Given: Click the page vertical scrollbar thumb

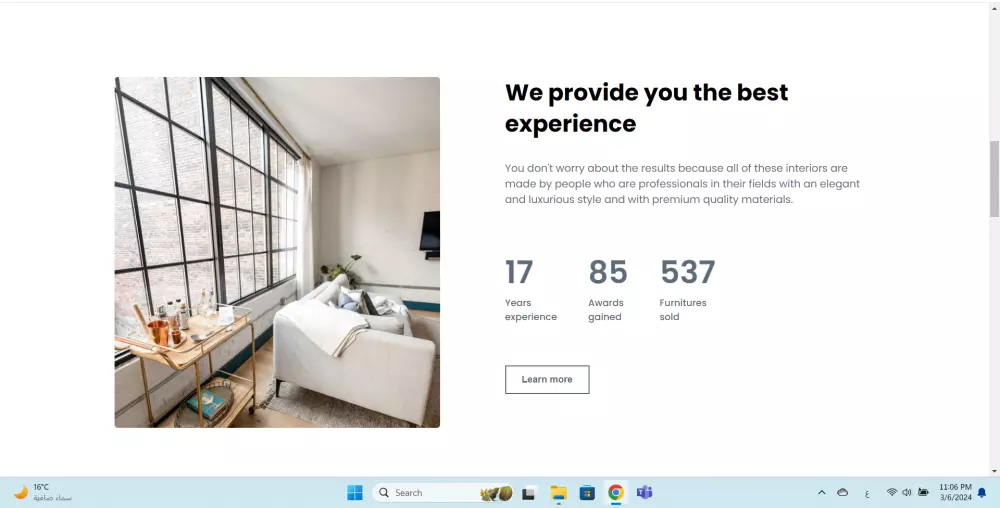Looking at the screenshot, I should [994, 178].
